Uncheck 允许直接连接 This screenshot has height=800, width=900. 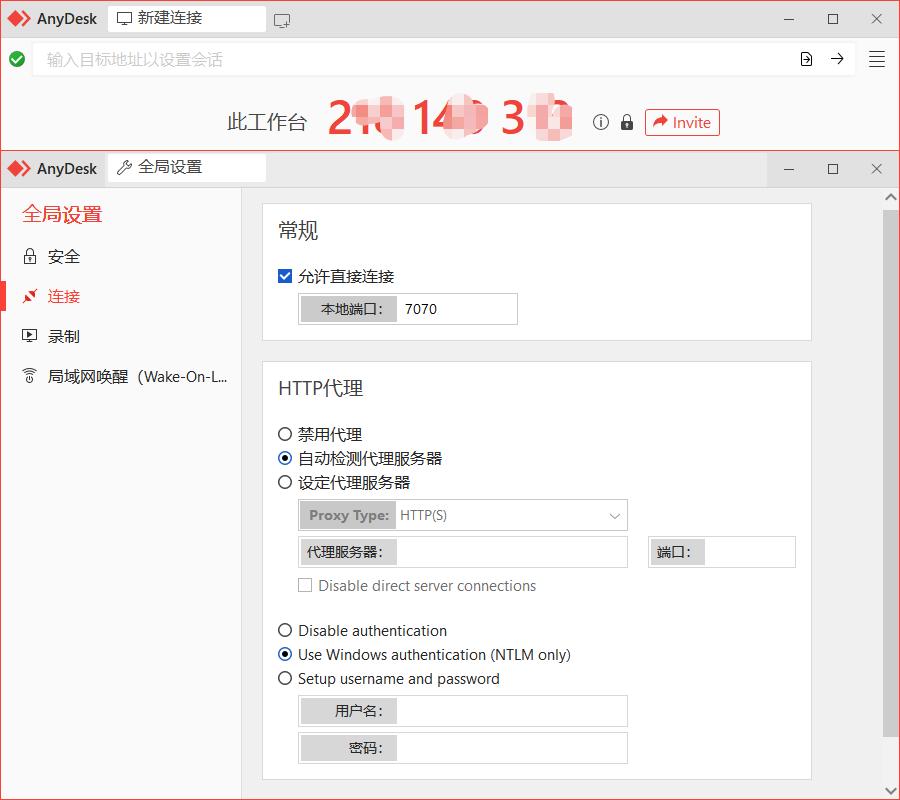(x=285, y=277)
